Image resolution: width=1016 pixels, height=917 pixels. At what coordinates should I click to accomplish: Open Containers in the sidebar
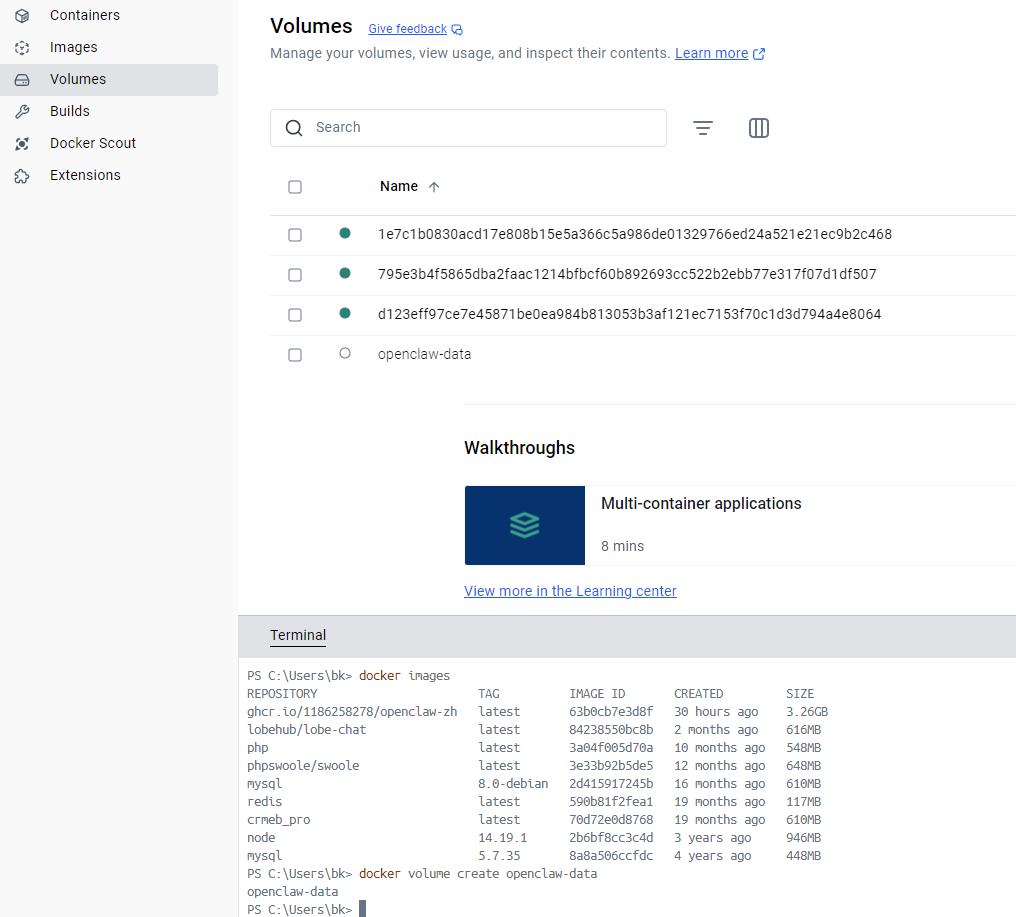click(x=109, y=16)
